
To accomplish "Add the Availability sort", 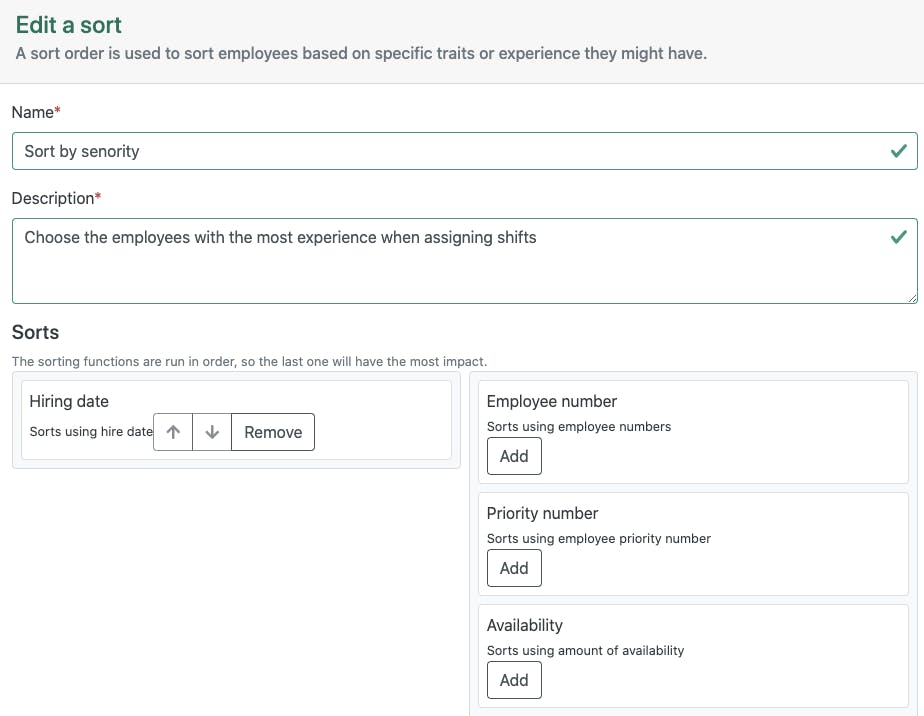I will point(514,680).
